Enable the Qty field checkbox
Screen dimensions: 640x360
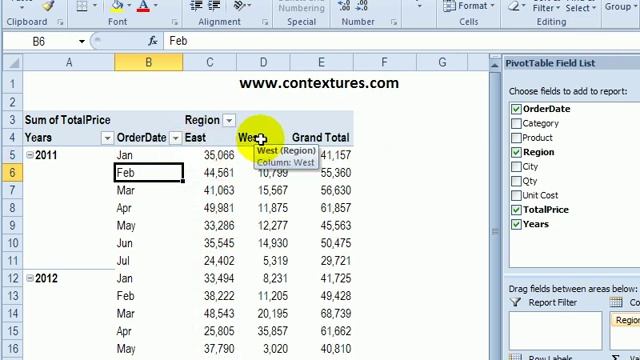[x=516, y=181]
